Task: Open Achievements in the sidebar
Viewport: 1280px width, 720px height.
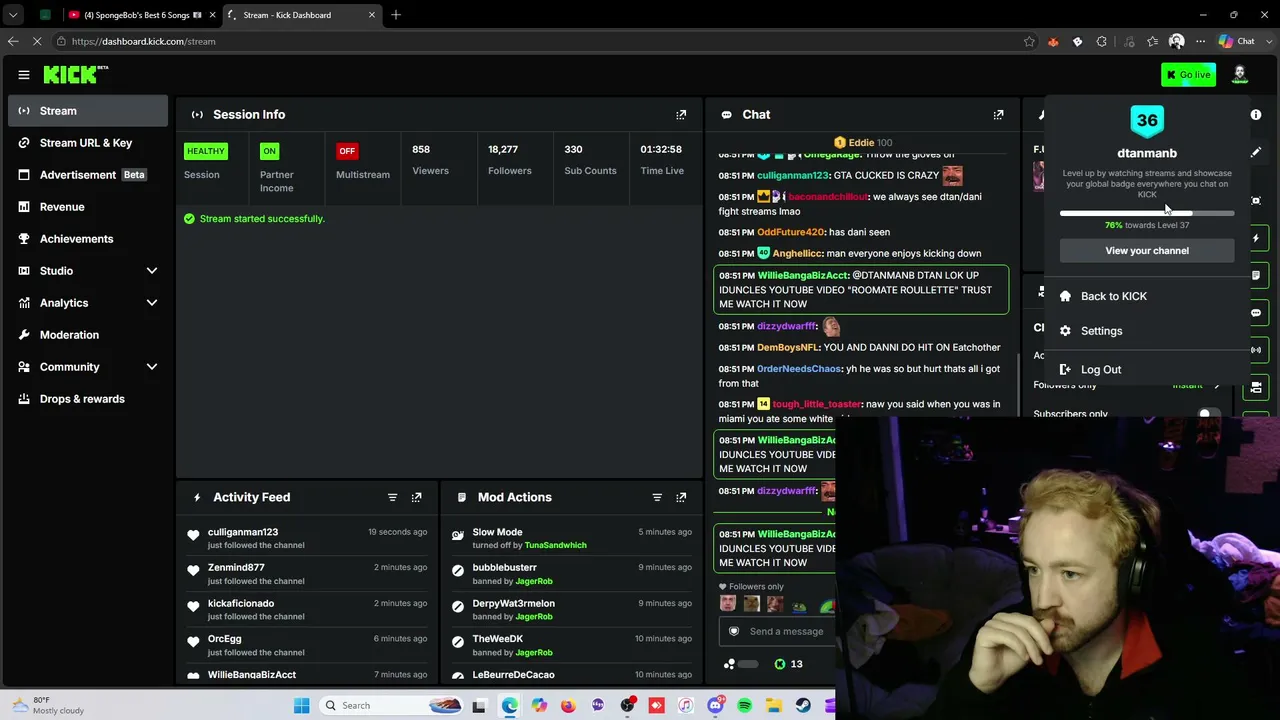Action: click(x=88, y=239)
